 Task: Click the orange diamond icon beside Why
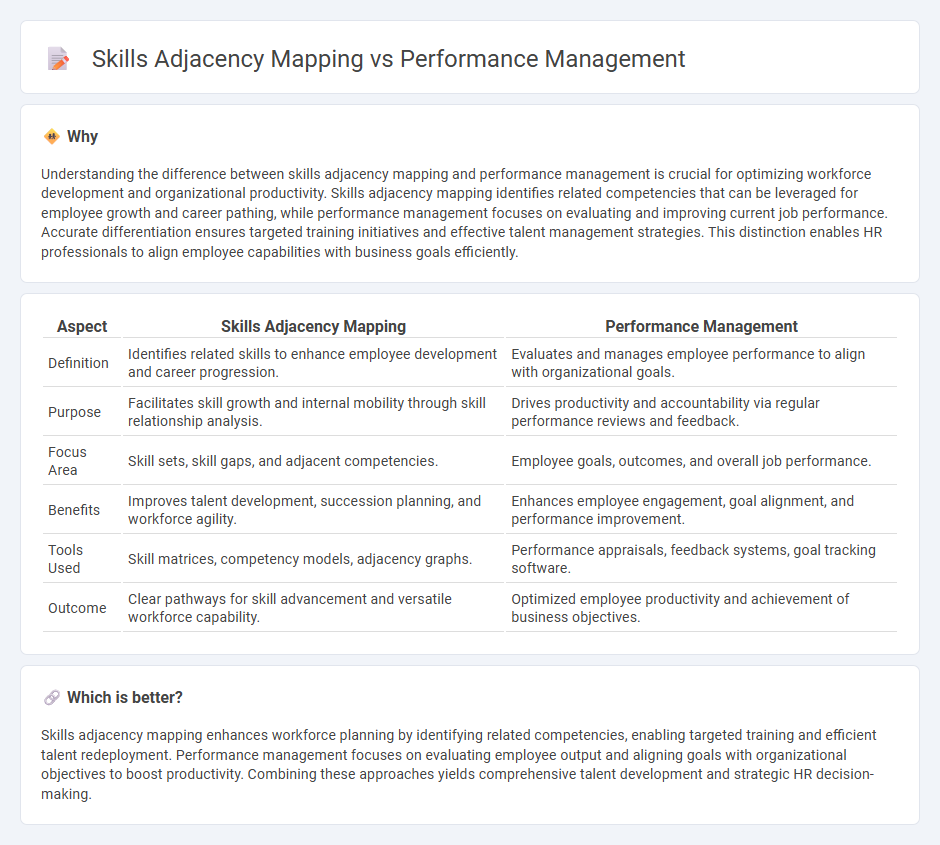tap(52, 137)
